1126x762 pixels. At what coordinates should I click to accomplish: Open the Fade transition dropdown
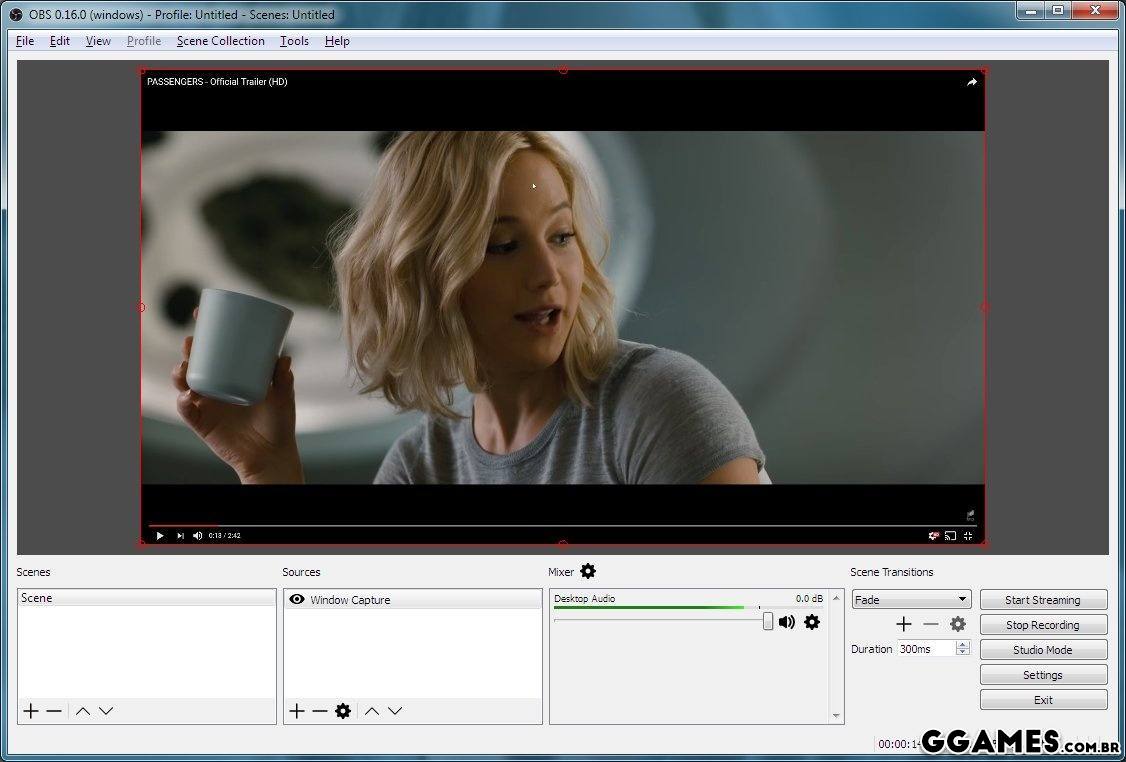pos(911,600)
